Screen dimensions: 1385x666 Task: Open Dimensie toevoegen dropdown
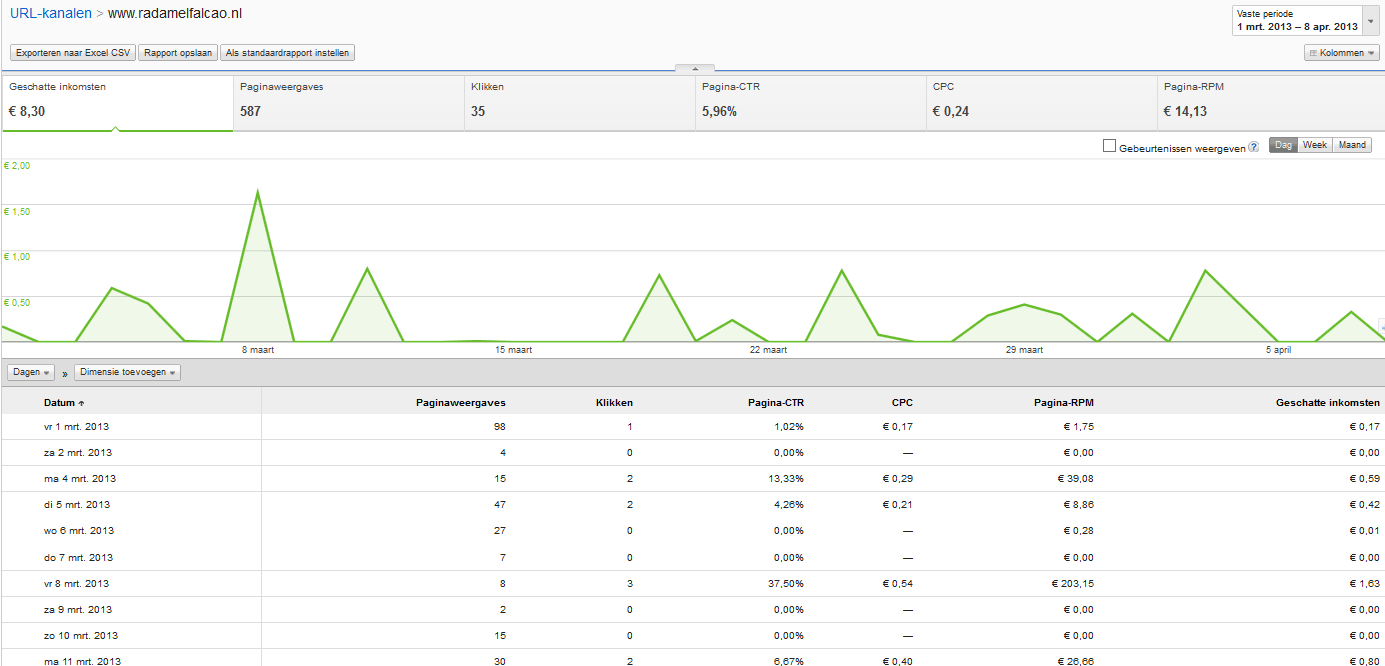128,372
